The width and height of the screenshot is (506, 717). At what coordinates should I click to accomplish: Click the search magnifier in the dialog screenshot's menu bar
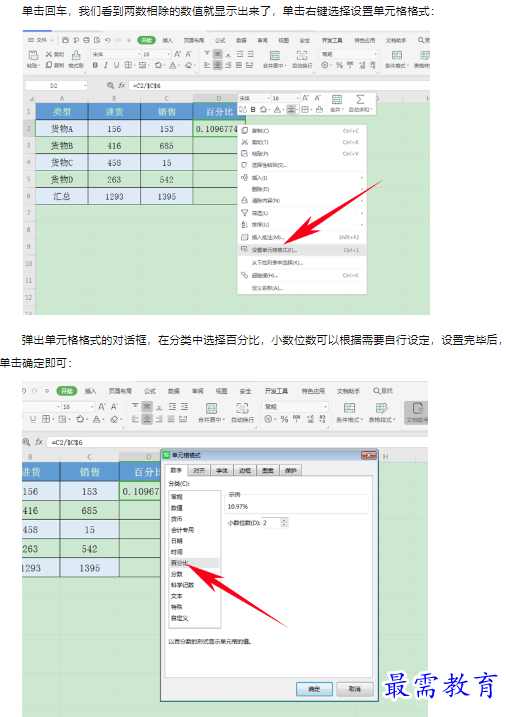(x=377, y=391)
